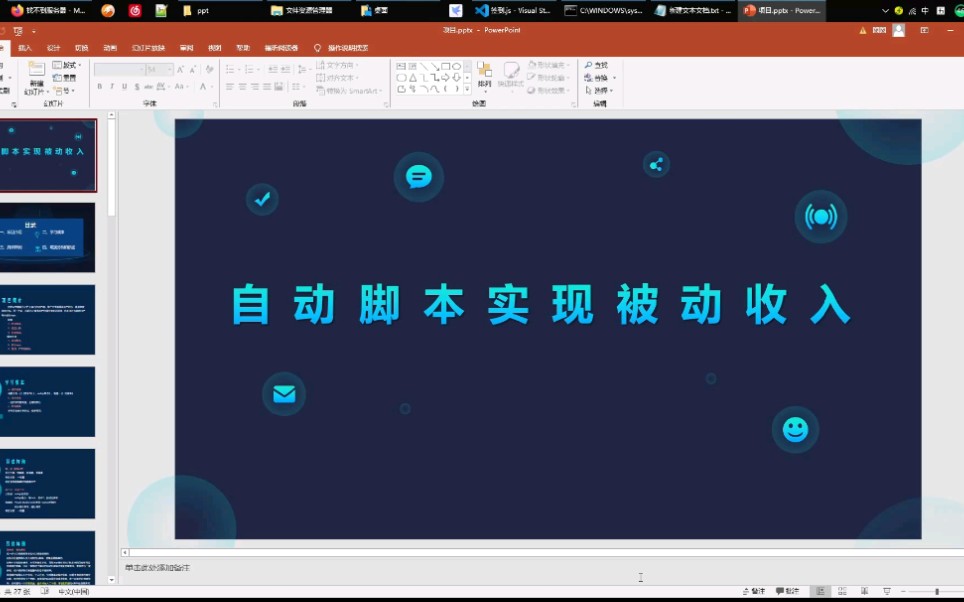Switch to Slide Sorter view icon
The height and width of the screenshot is (602, 964).
click(841, 591)
